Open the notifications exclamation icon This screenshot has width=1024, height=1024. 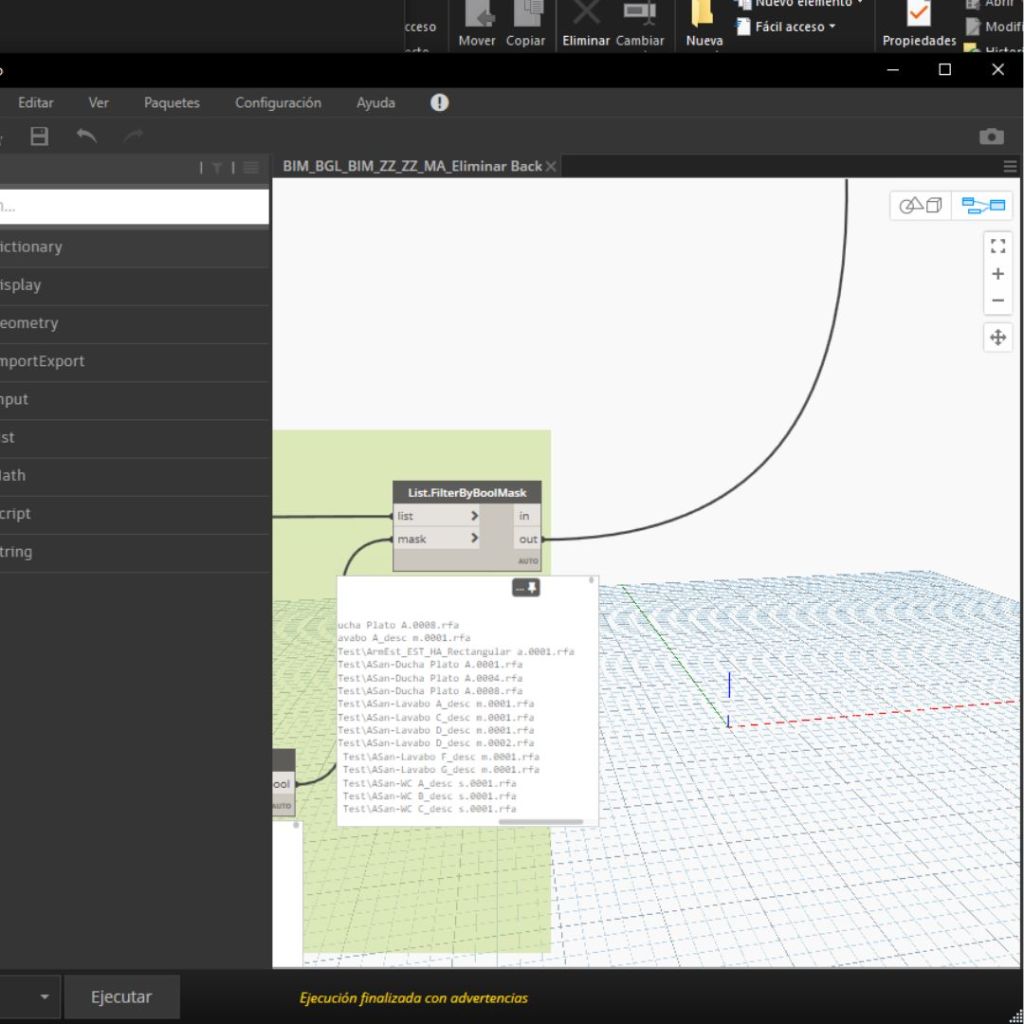[x=439, y=103]
